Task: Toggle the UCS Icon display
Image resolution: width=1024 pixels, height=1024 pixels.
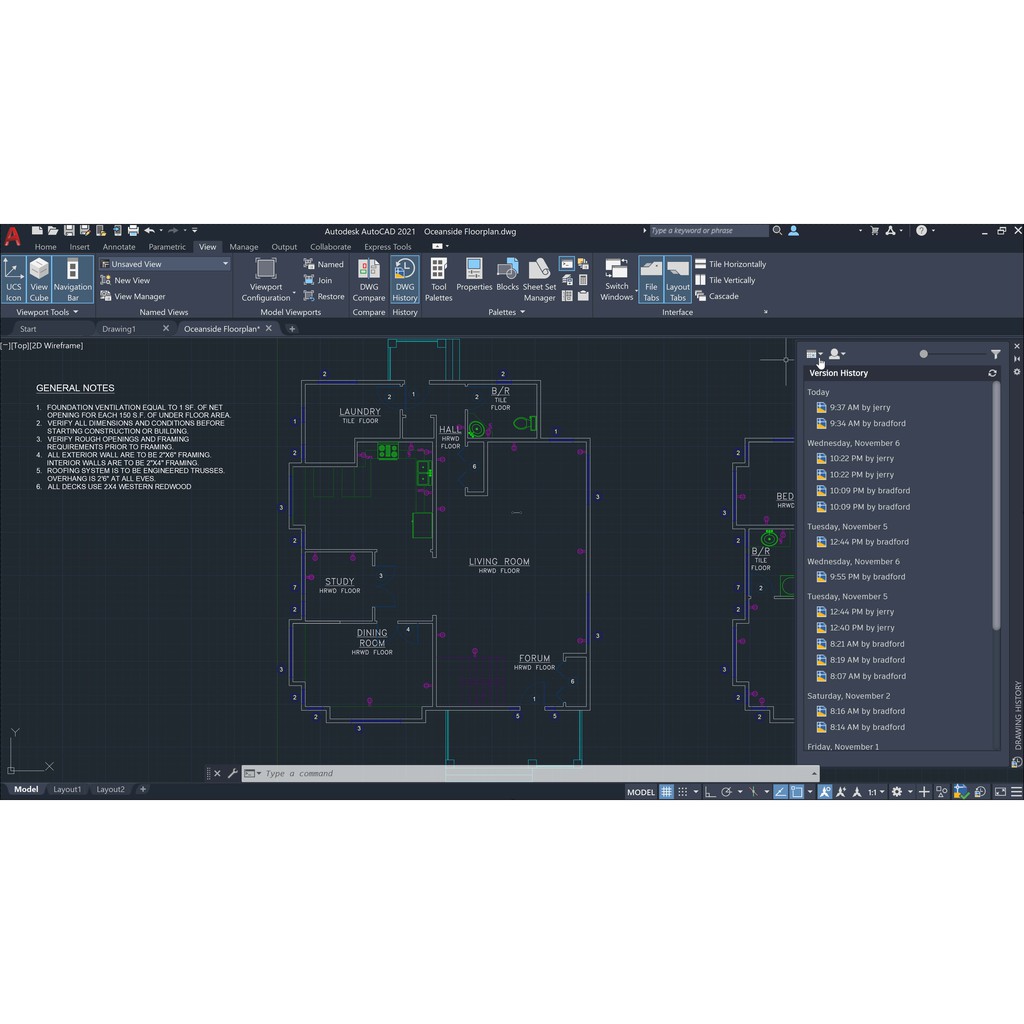Action: click(x=14, y=279)
